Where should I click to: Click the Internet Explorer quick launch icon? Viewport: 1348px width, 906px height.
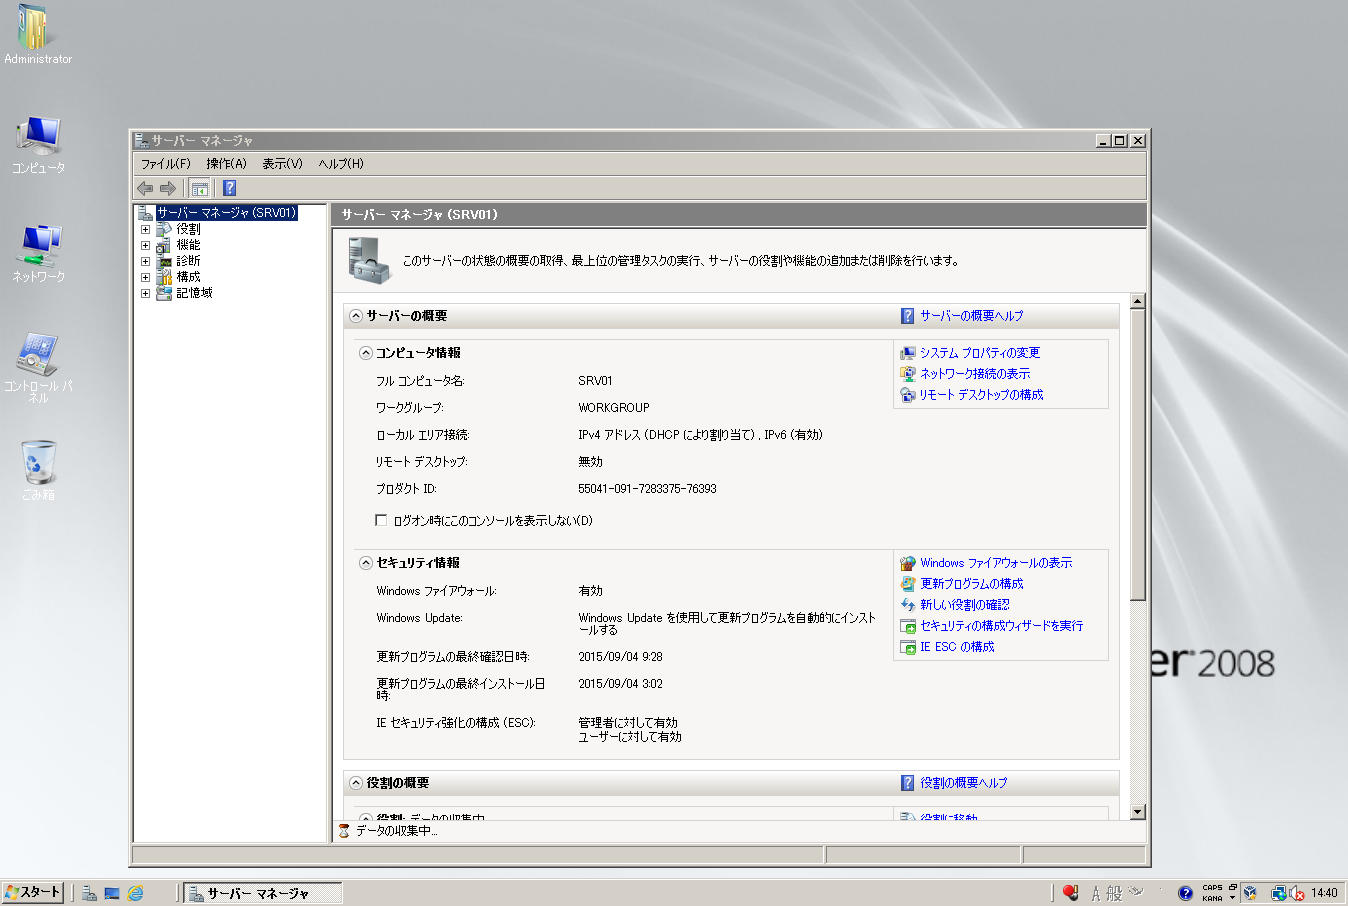click(x=135, y=893)
